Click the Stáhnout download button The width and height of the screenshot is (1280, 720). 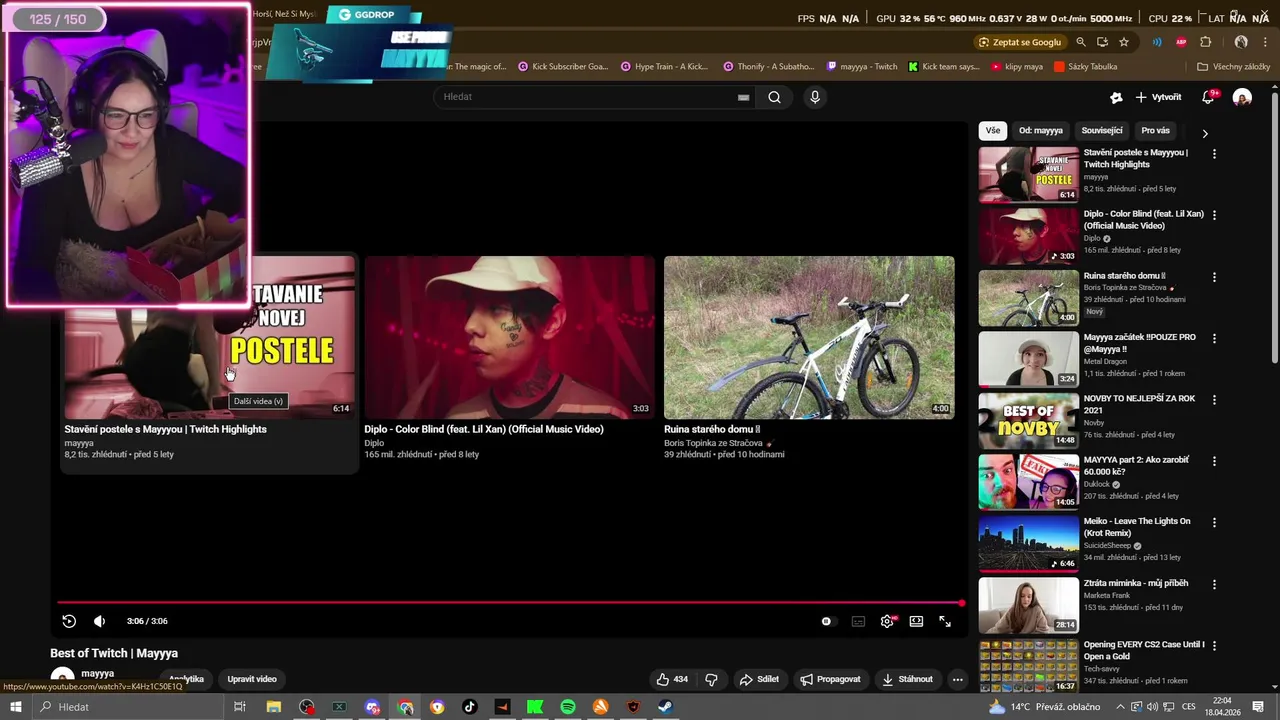[907, 679]
